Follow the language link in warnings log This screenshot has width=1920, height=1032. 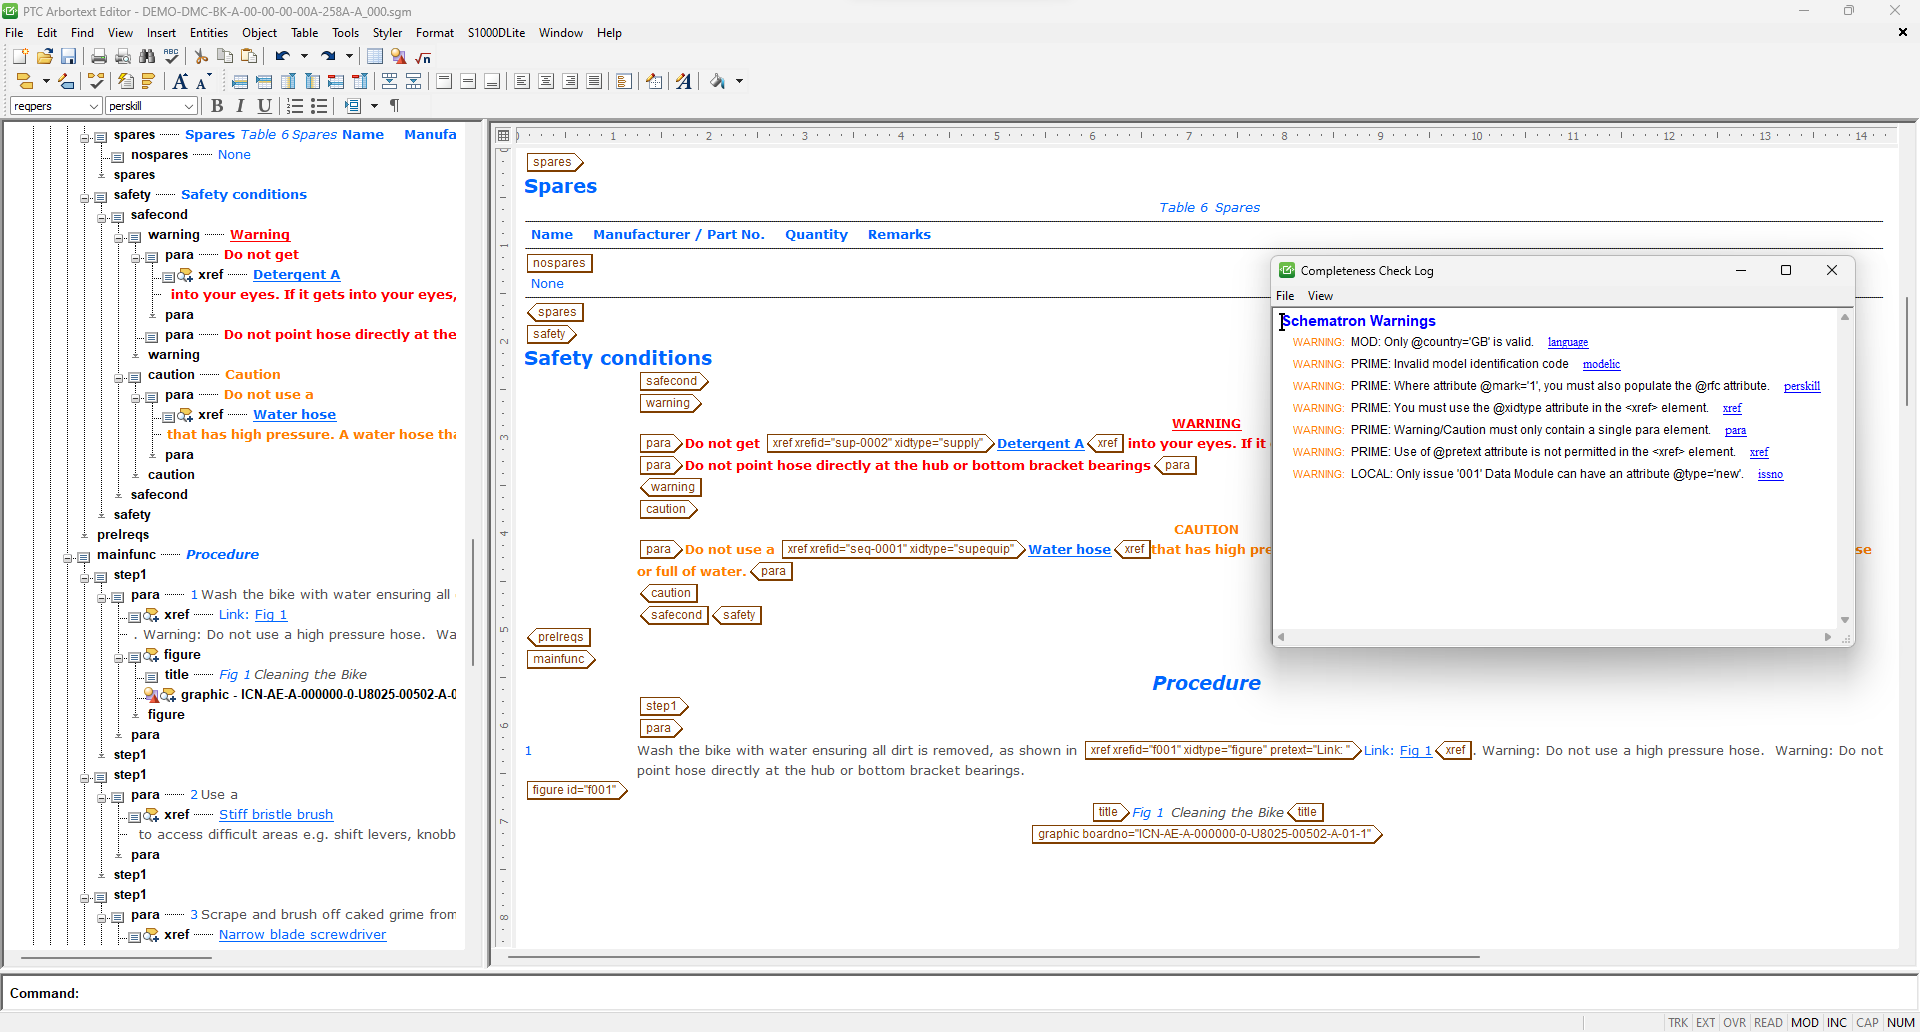1567,343
